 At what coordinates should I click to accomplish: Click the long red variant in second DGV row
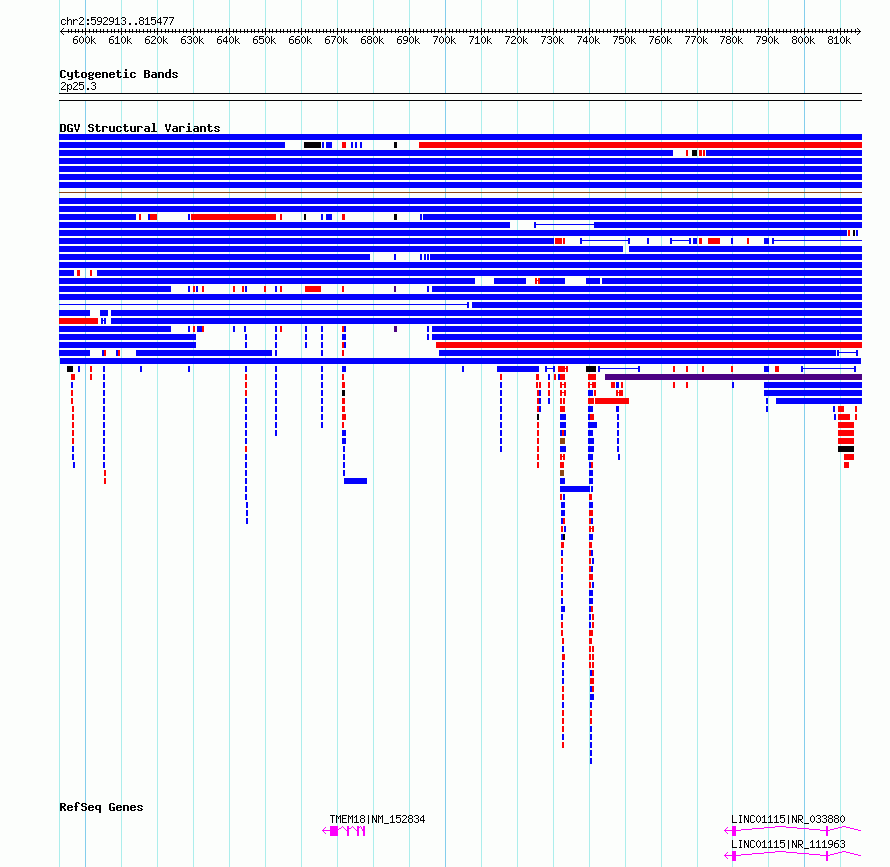click(640, 145)
